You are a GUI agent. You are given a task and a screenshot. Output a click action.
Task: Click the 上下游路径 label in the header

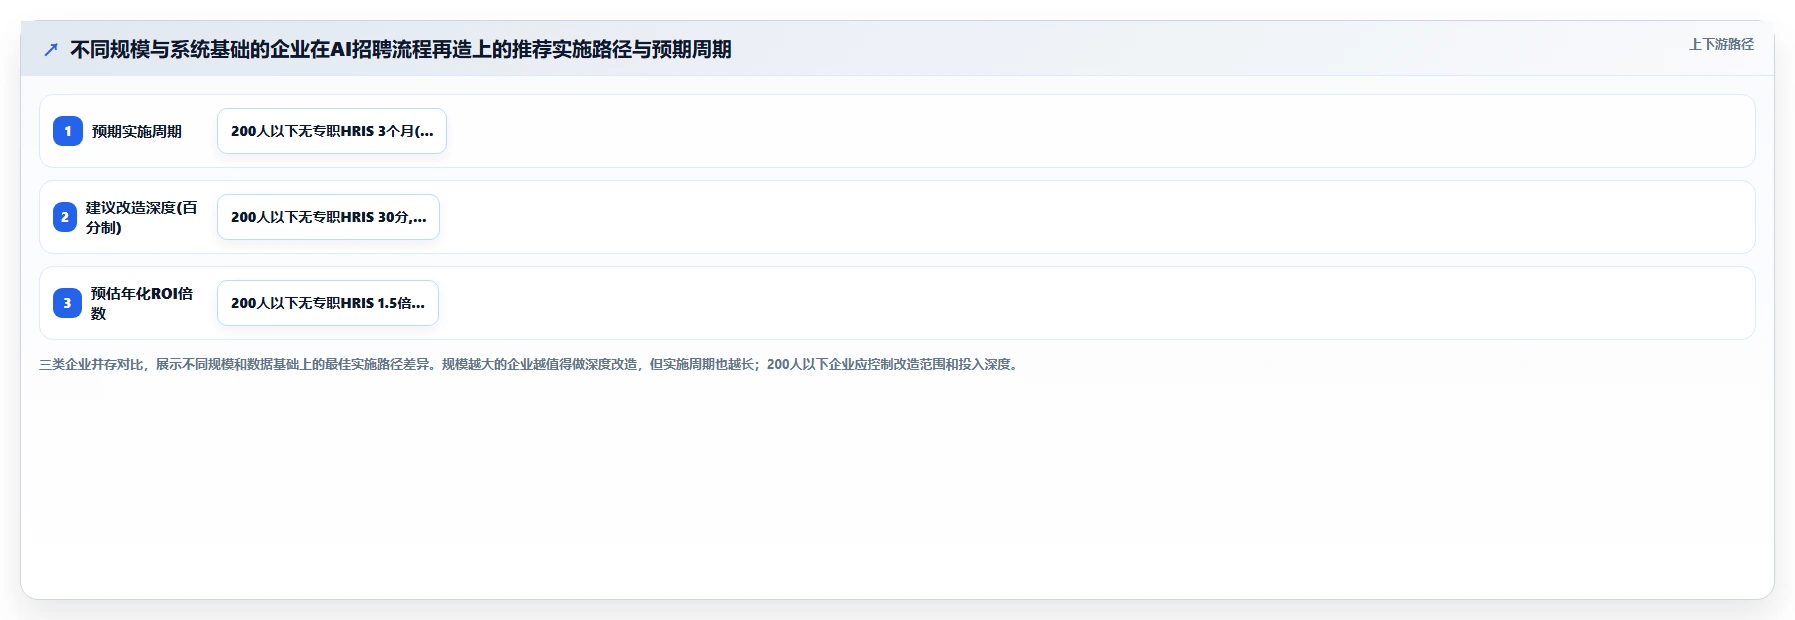(1721, 44)
